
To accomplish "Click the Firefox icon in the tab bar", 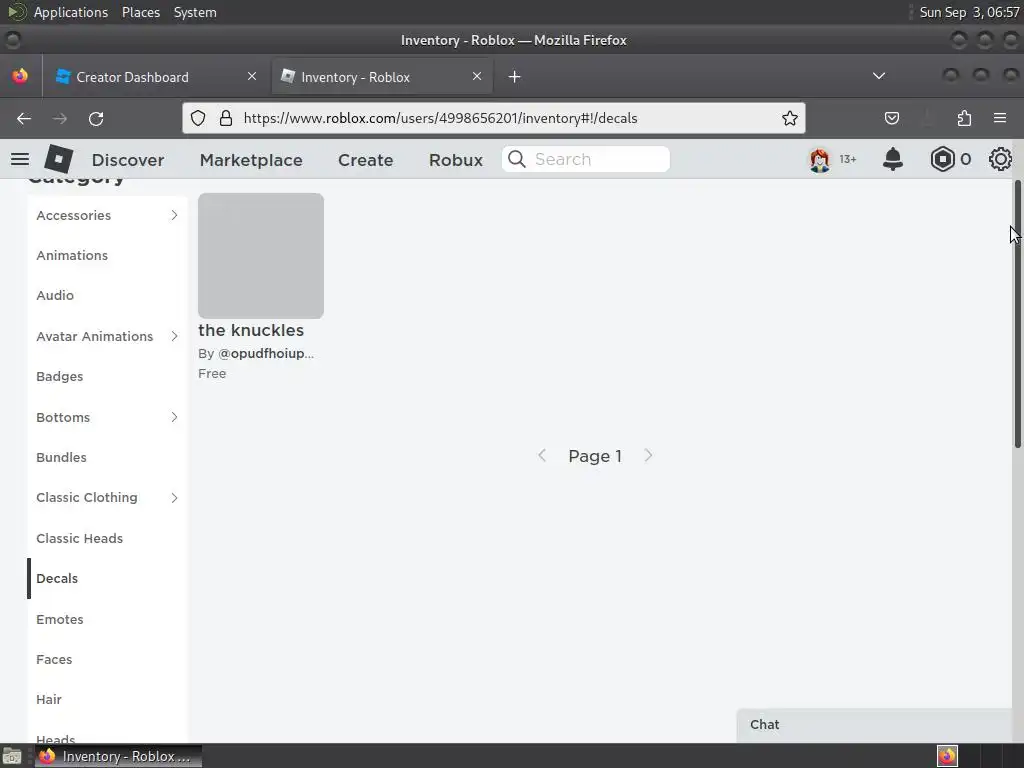I will 20,76.
